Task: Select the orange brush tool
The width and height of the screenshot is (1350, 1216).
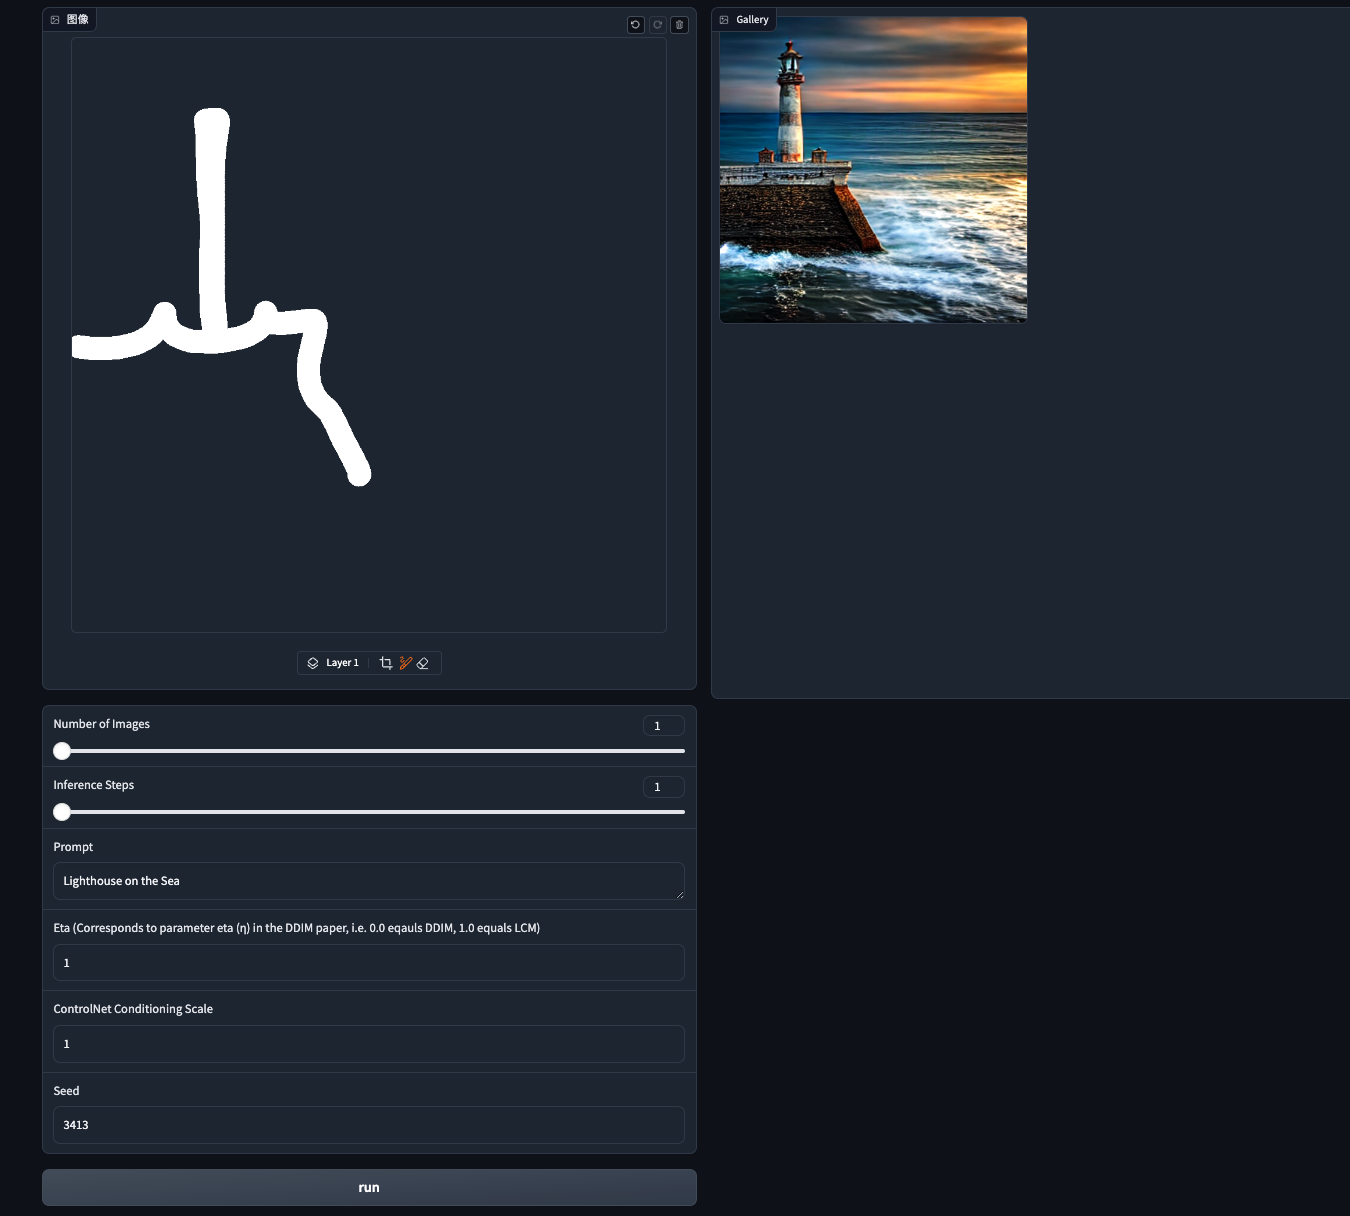Action: click(405, 663)
